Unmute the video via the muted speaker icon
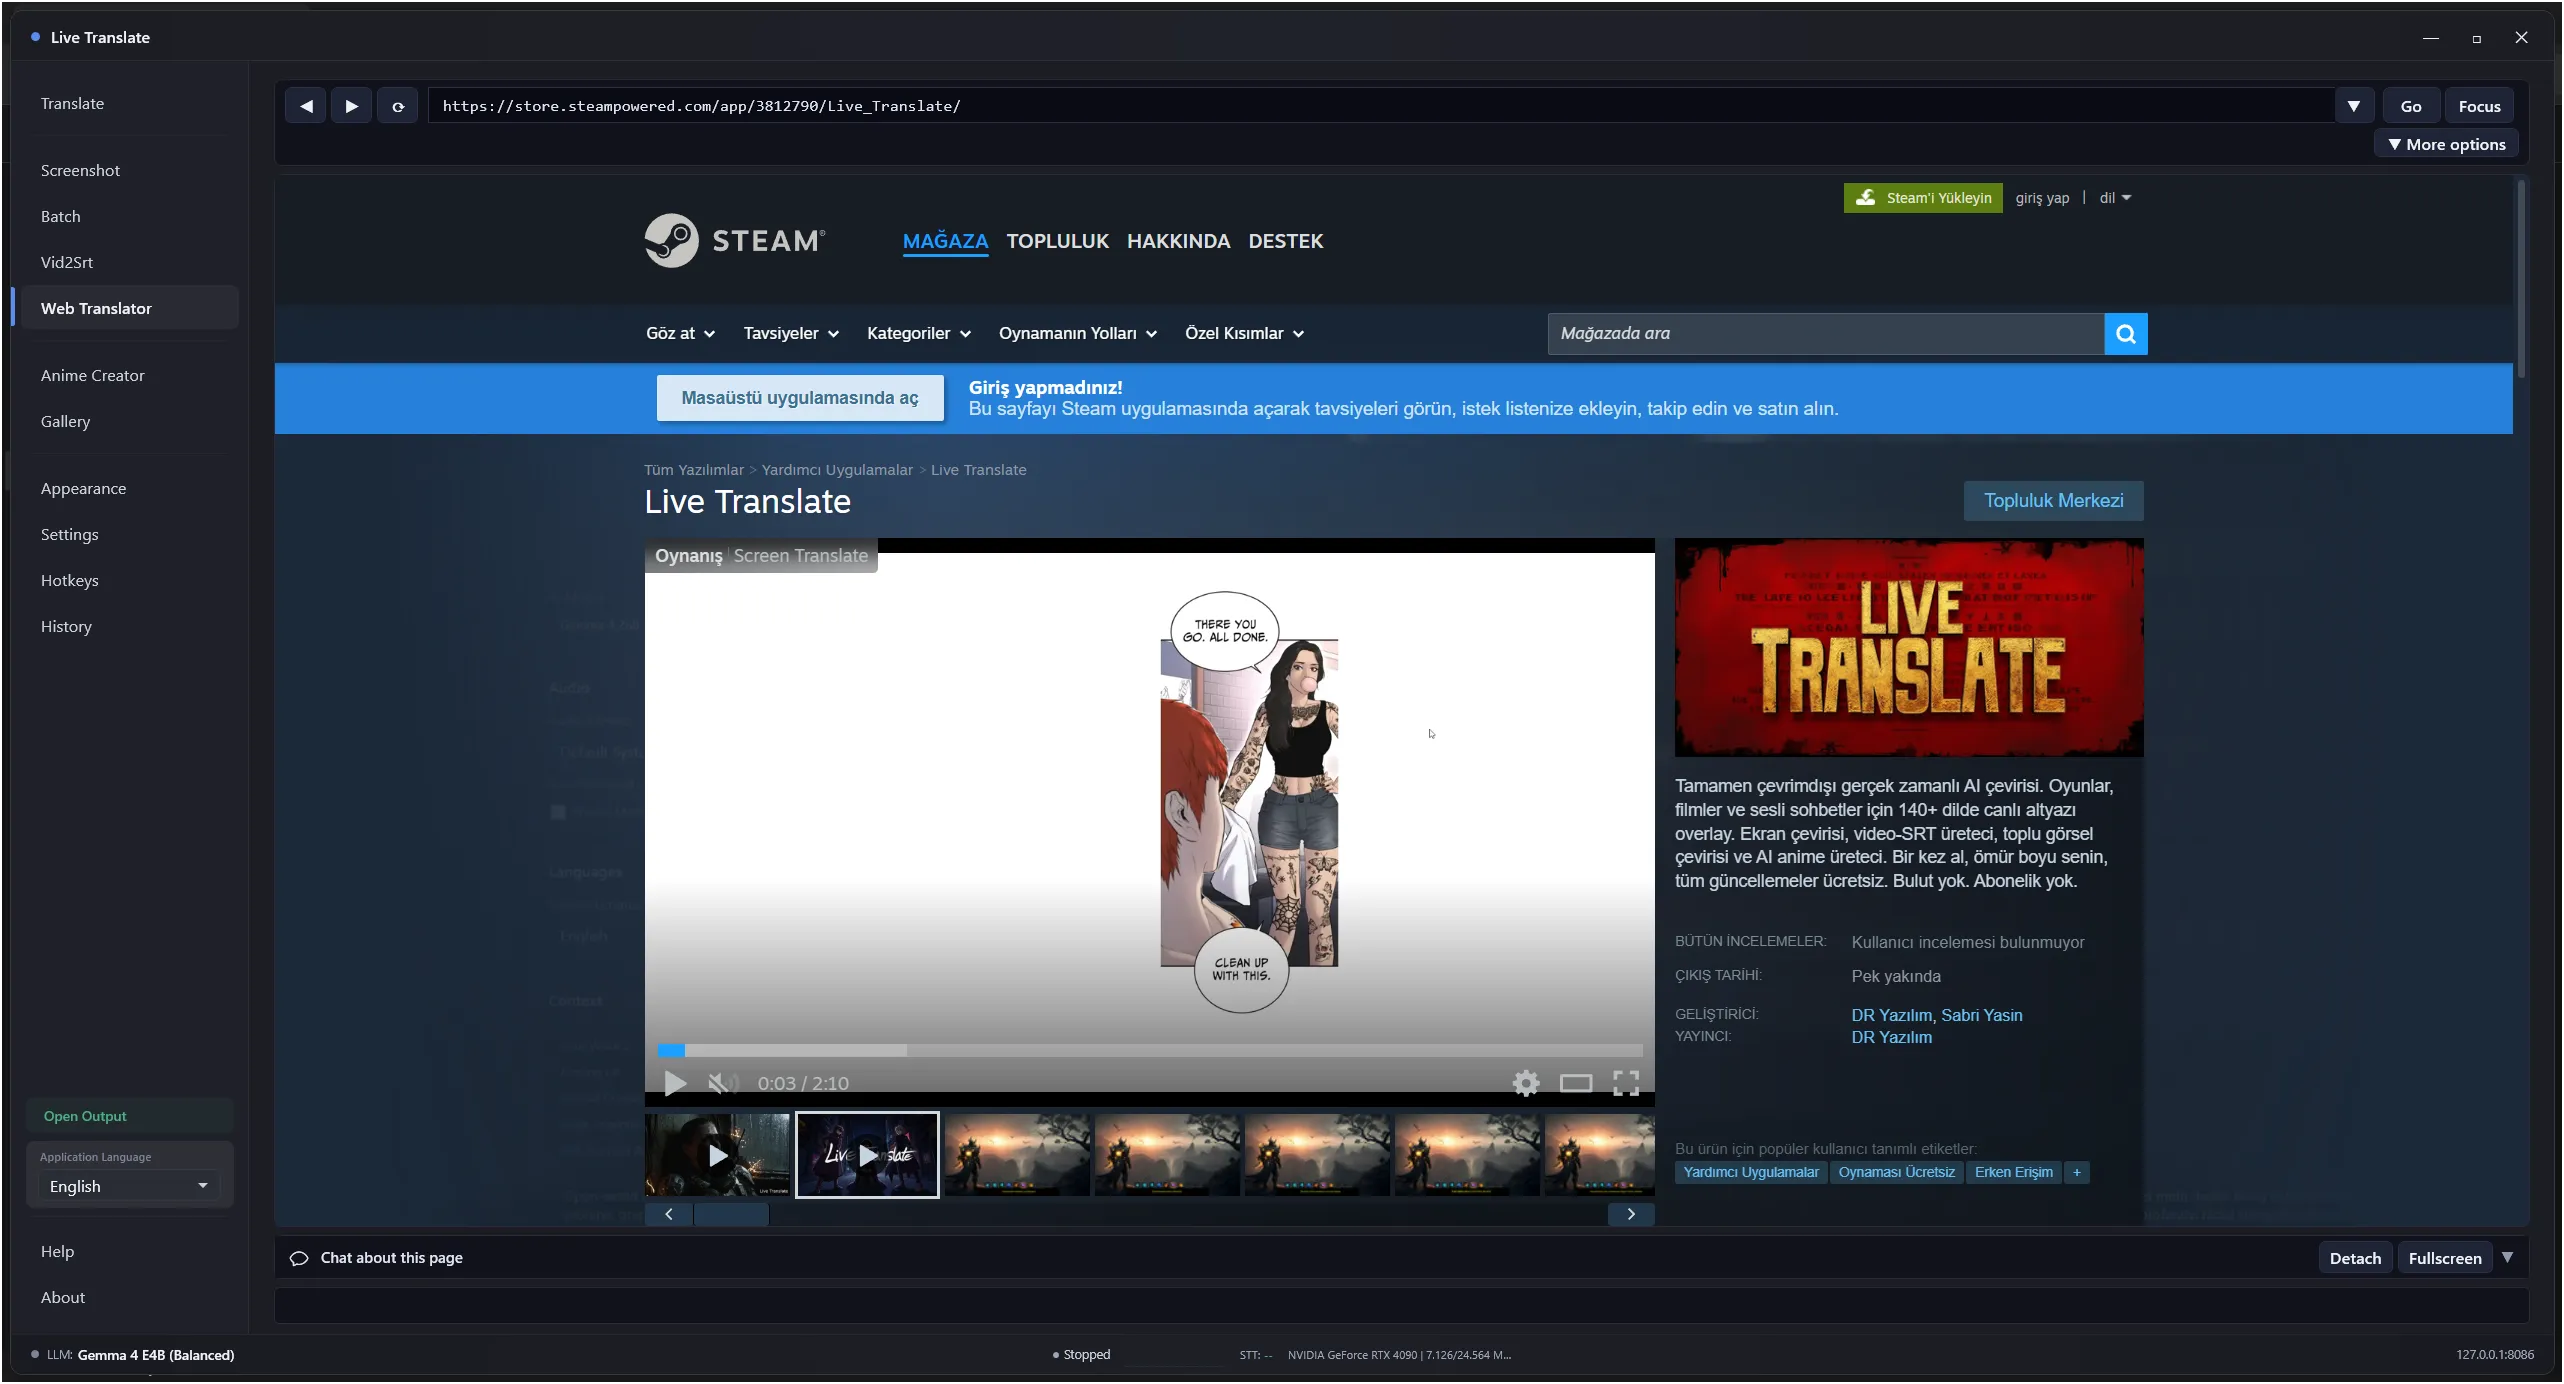Image resolution: width=2564 pixels, height=1384 pixels. 722,1083
